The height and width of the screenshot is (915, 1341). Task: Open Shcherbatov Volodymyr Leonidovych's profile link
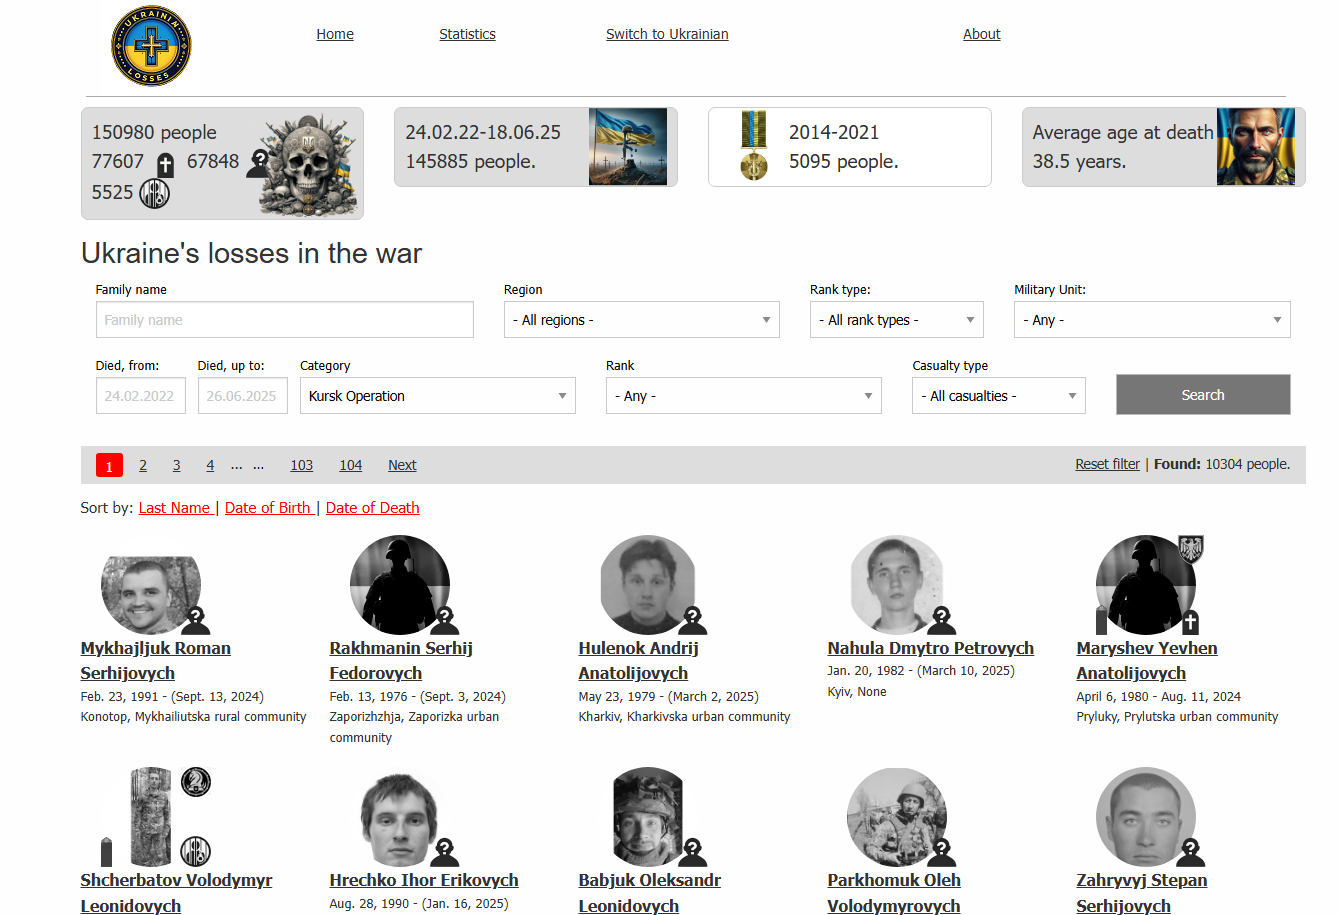pyautogui.click(x=176, y=893)
